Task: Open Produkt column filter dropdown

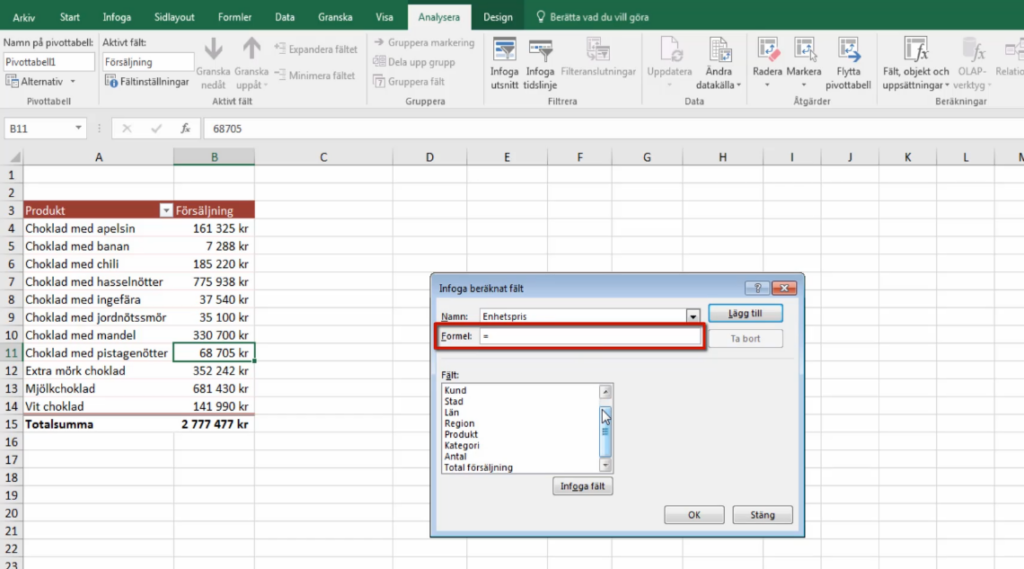Action: (x=166, y=210)
